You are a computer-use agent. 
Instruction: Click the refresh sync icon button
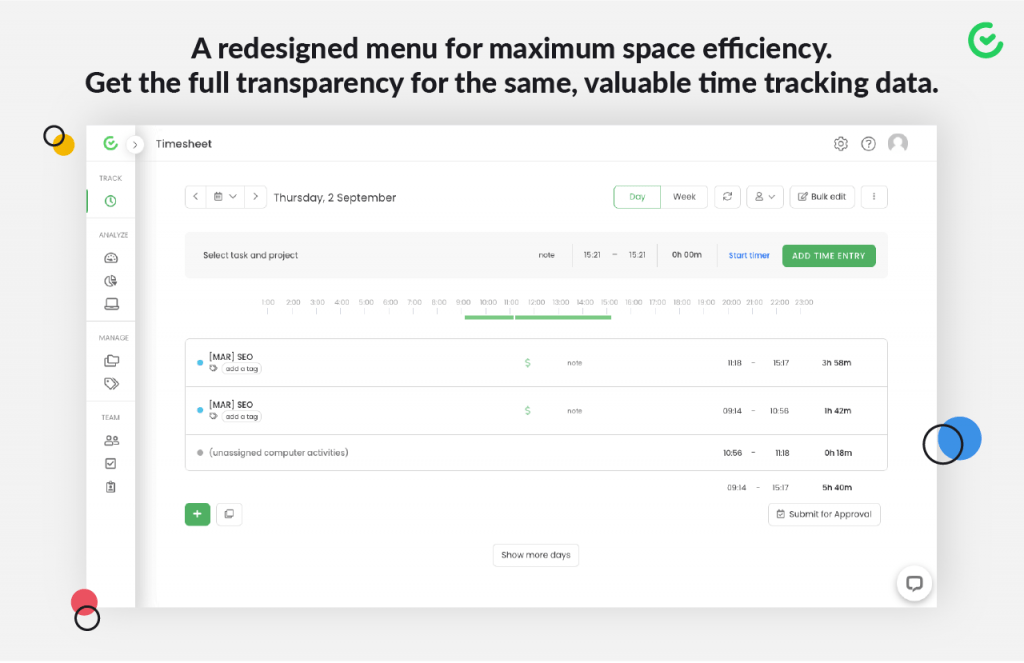pos(727,197)
